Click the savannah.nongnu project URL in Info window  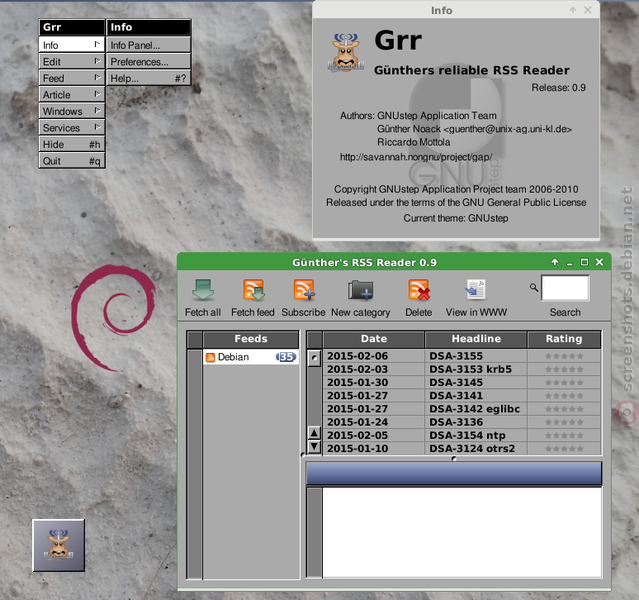[416, 157]
